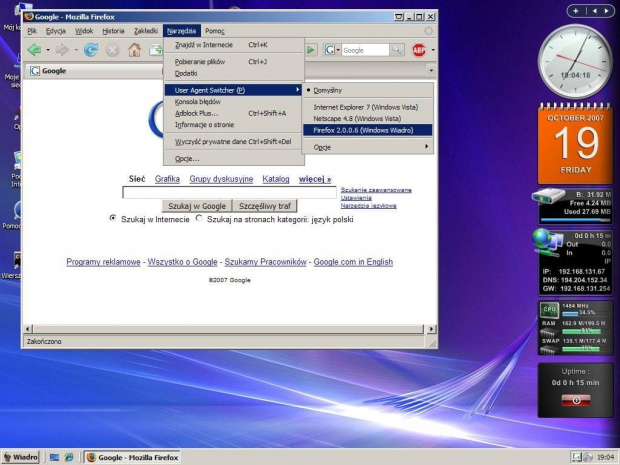Expand the Opcje submenu in User Agent list
Viewport: 620px width, 465px height.
[368, 147]
